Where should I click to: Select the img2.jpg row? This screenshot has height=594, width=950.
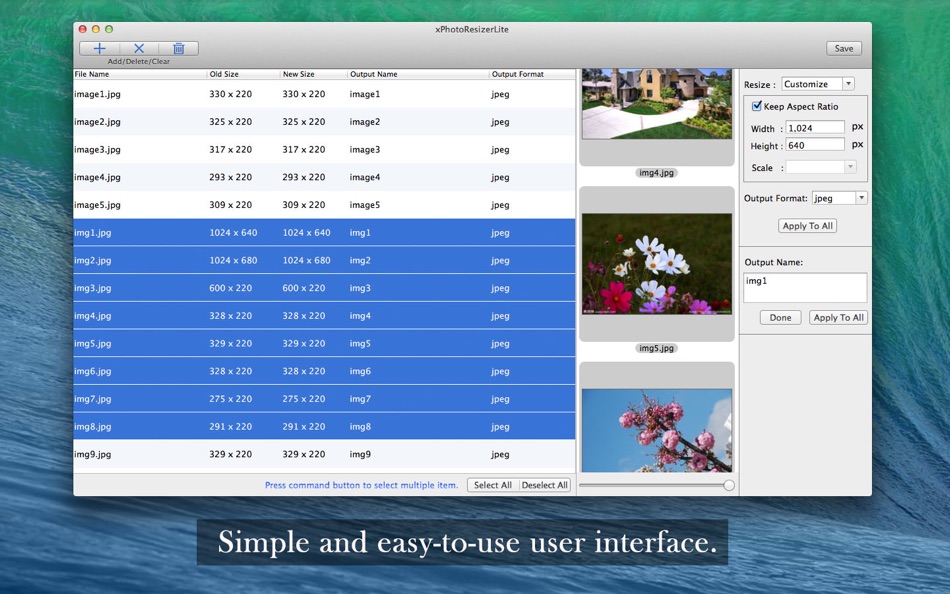tap(324, 260)
